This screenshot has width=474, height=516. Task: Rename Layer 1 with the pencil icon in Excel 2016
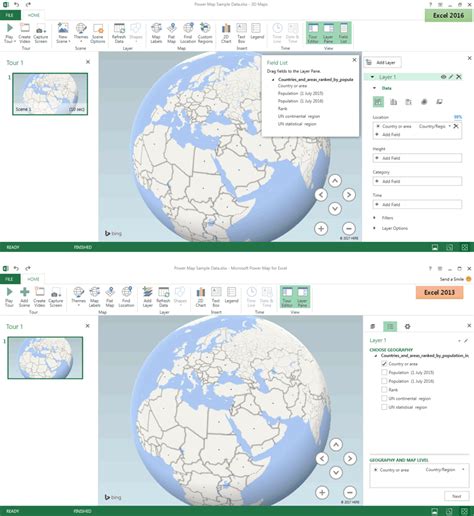[451, 77]
